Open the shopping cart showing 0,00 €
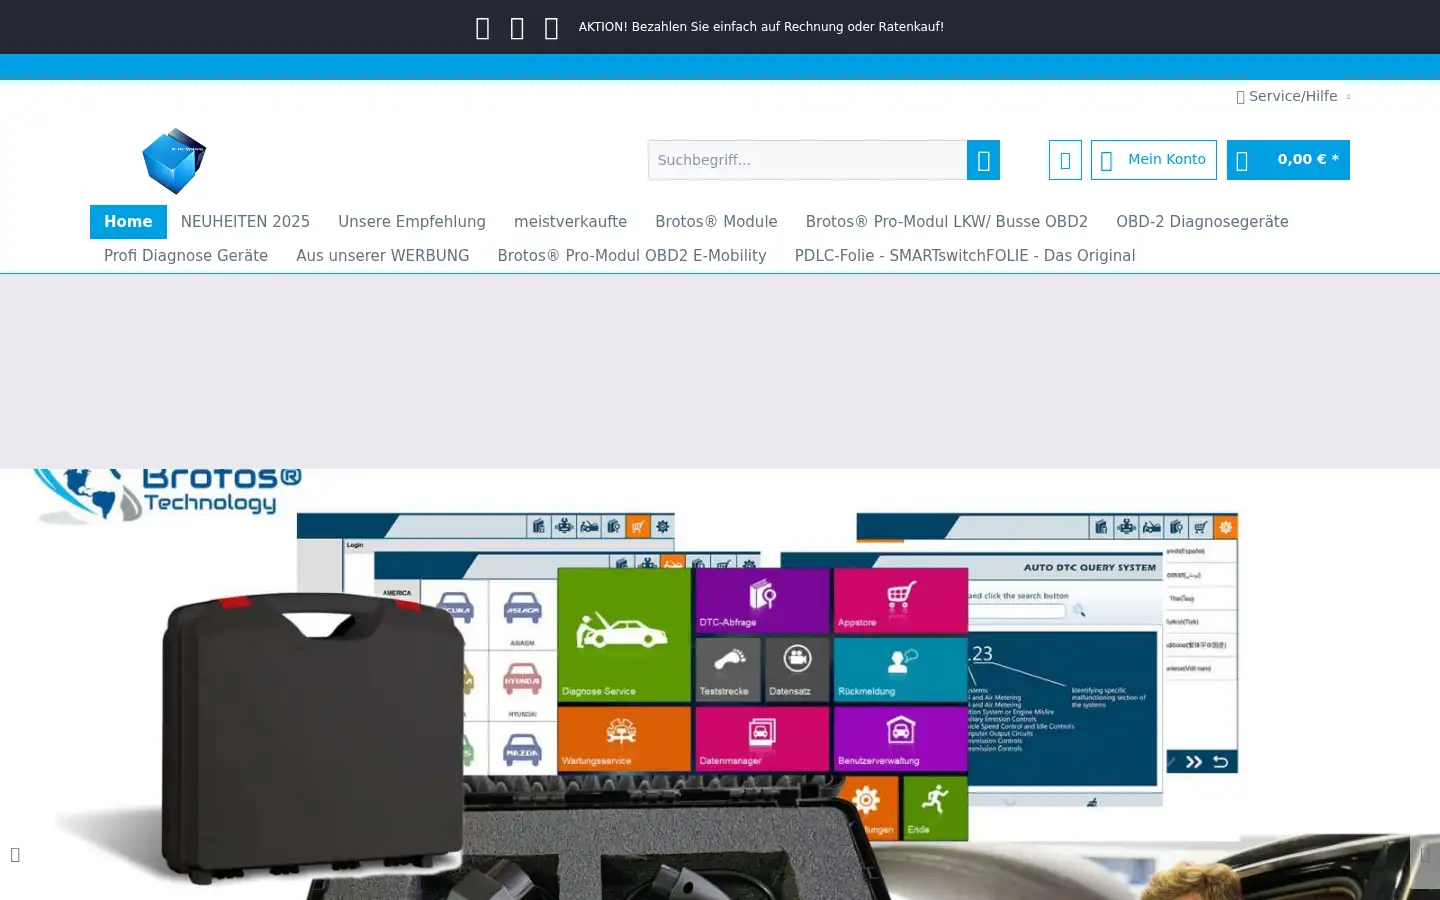 [x=1288, y=160]
